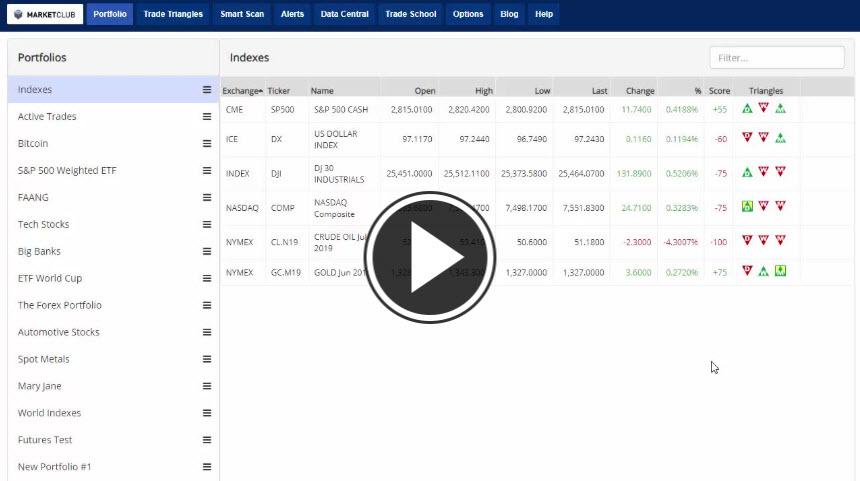Select the Active Trades portfolio
This screenshot has height=481, width=860.
tap(47, 116)
